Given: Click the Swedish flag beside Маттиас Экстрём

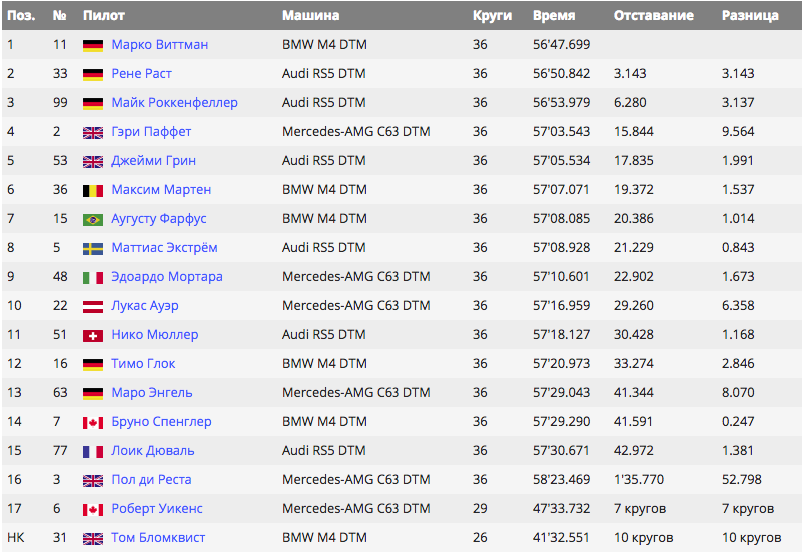Looking at the screenshot, I should 93,248.
